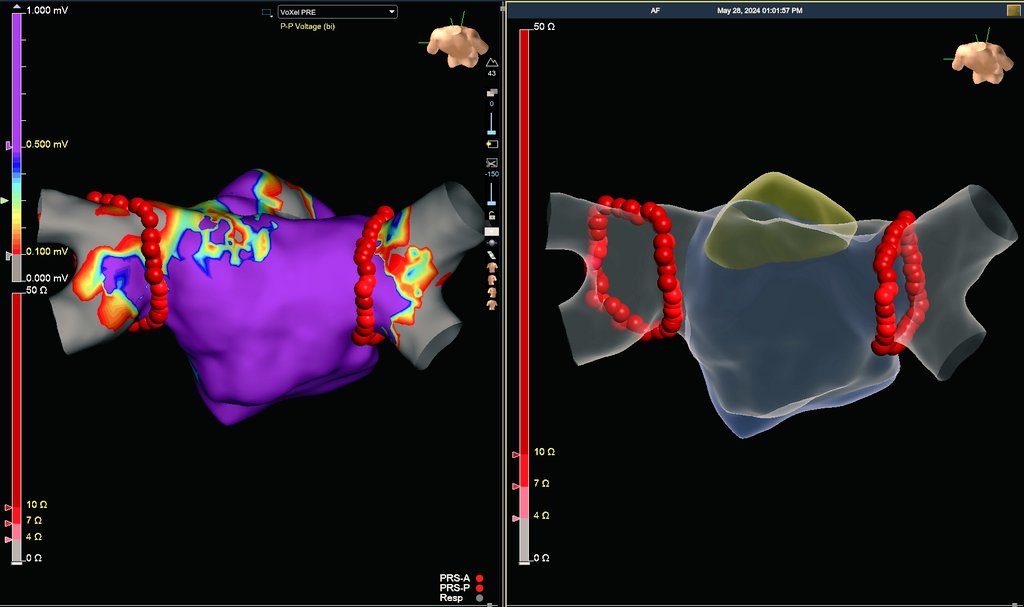Image resolution: width=1024 pixels, height=607 pixels.
Task: Click the green arrow marker on voltage scale
Action: pos(5,201)
